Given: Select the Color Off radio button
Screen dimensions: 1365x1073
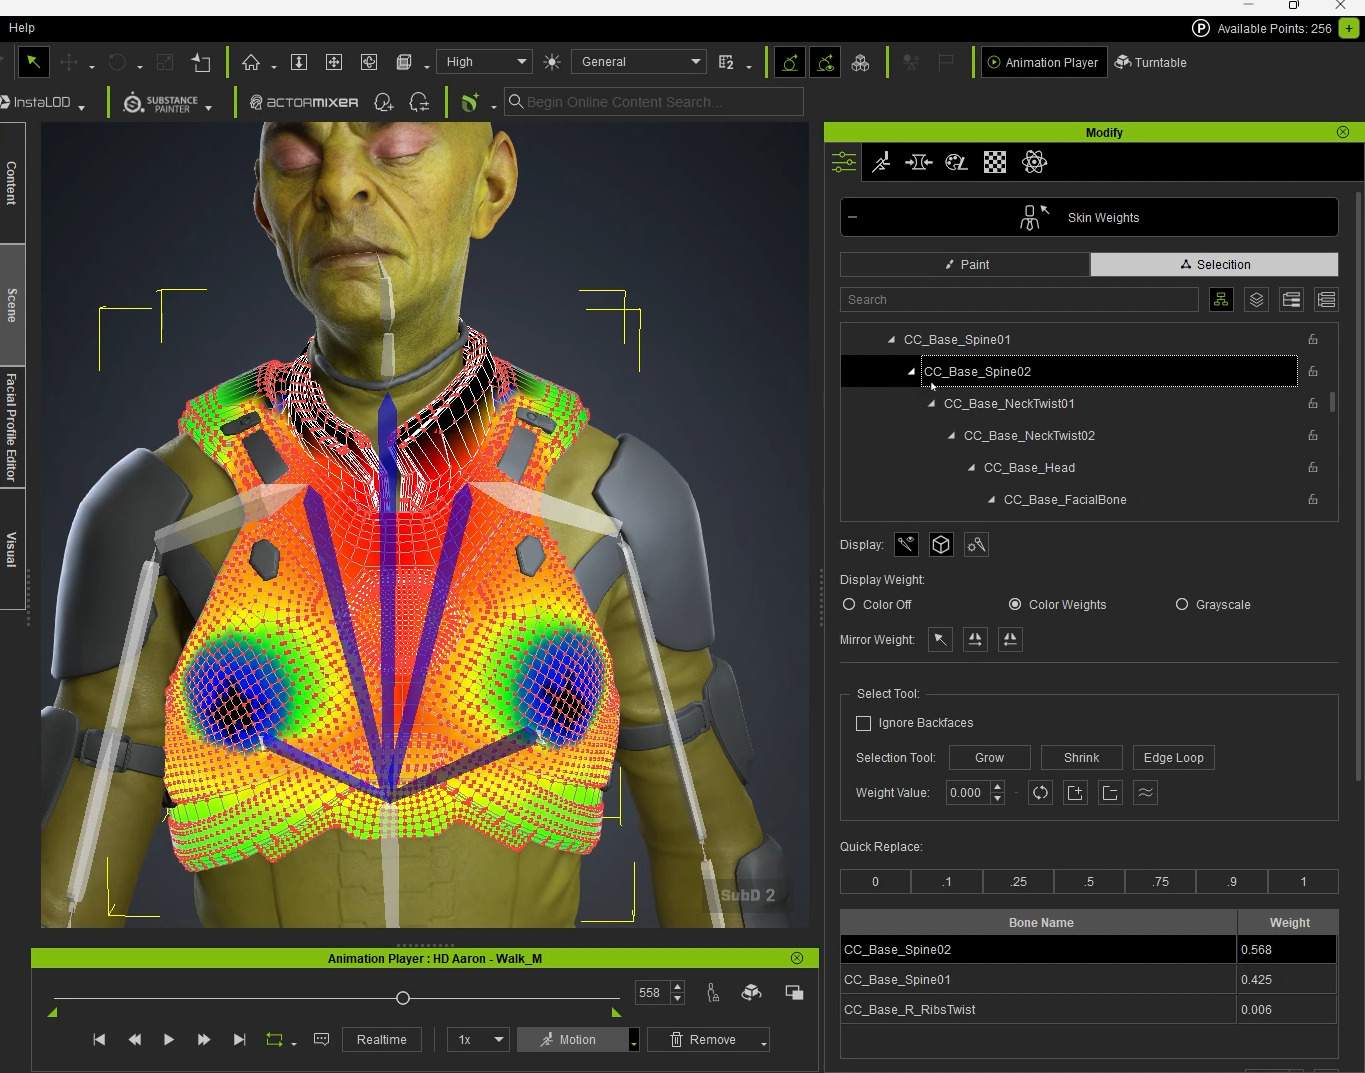Looking at the screenshot, I should [849, 605].
